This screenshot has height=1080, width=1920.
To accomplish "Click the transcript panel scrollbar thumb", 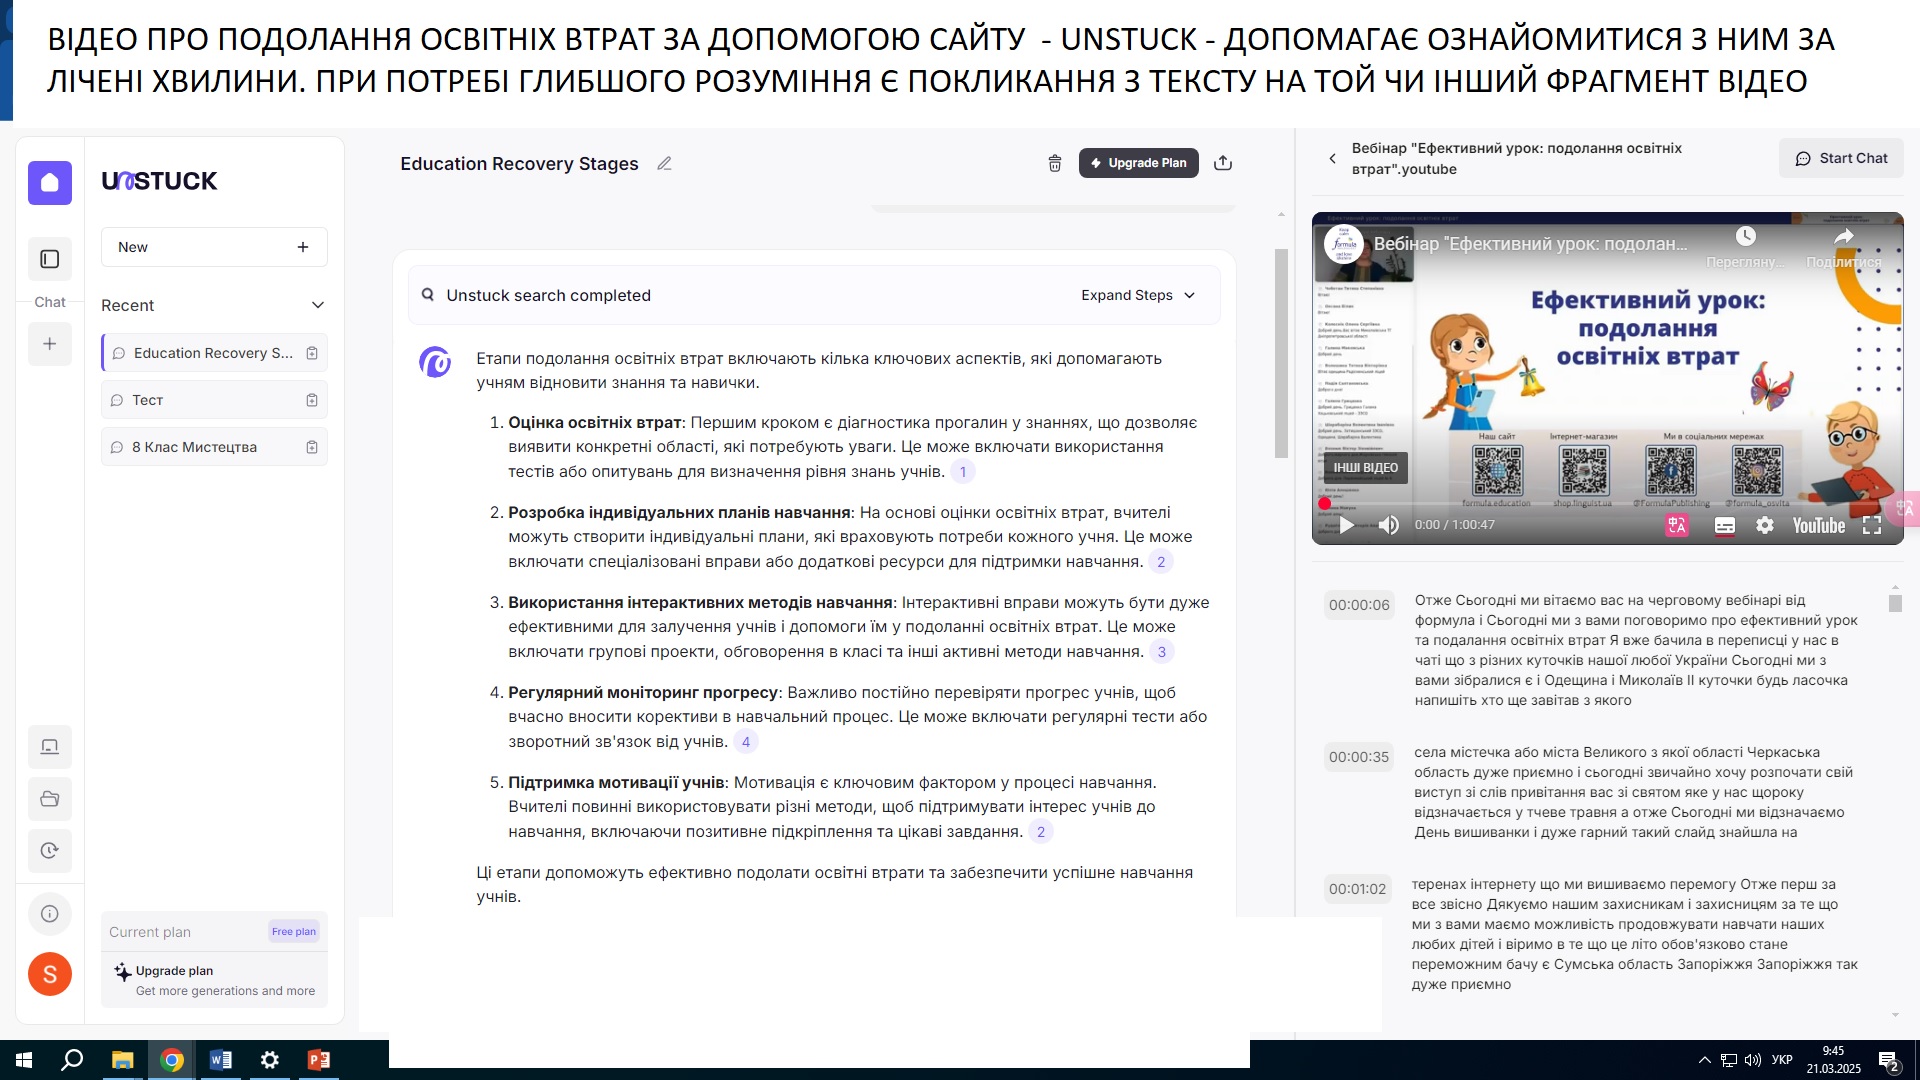I will coord(1895,603).
